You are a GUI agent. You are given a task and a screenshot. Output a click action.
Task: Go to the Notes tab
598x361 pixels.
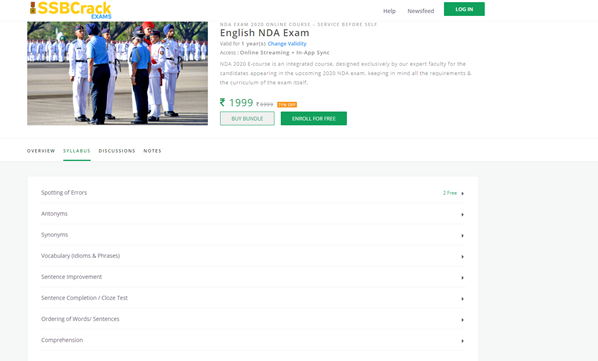(x=152, y=151)
